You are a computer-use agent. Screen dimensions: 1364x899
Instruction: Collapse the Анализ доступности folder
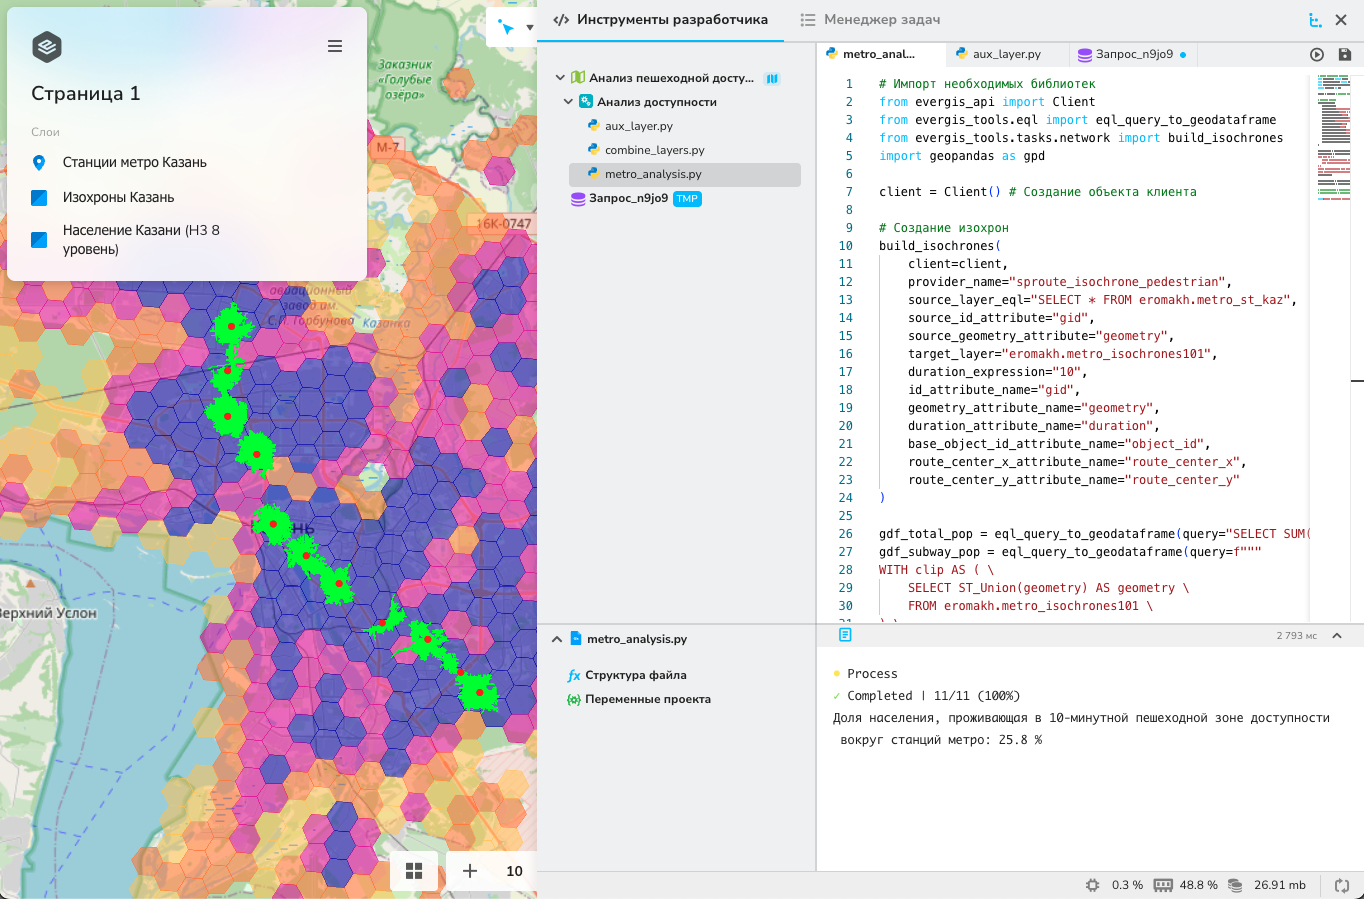coord(568,102)
